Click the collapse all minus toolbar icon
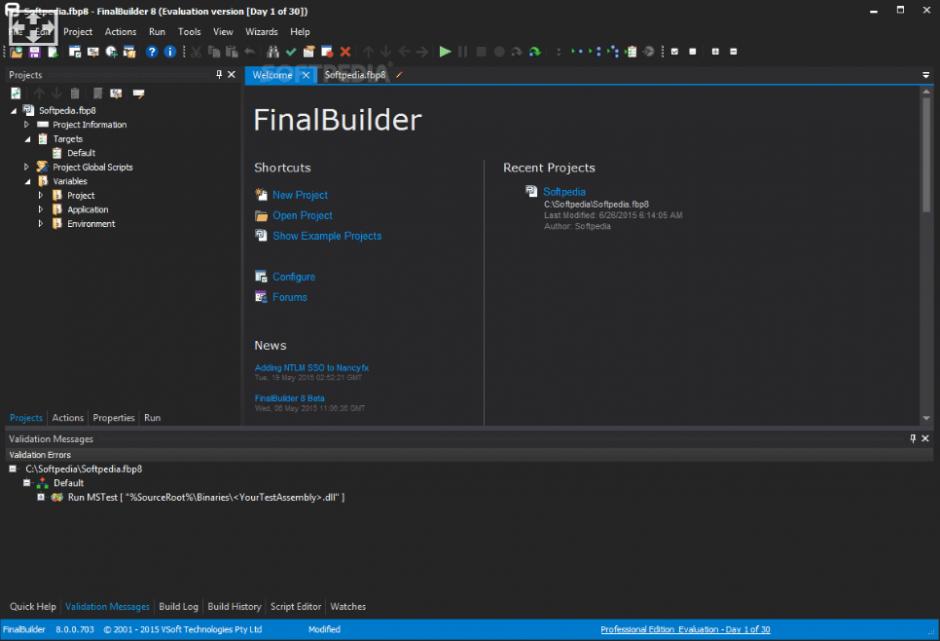Screen dimensions: 940x641 coord(733,52)
